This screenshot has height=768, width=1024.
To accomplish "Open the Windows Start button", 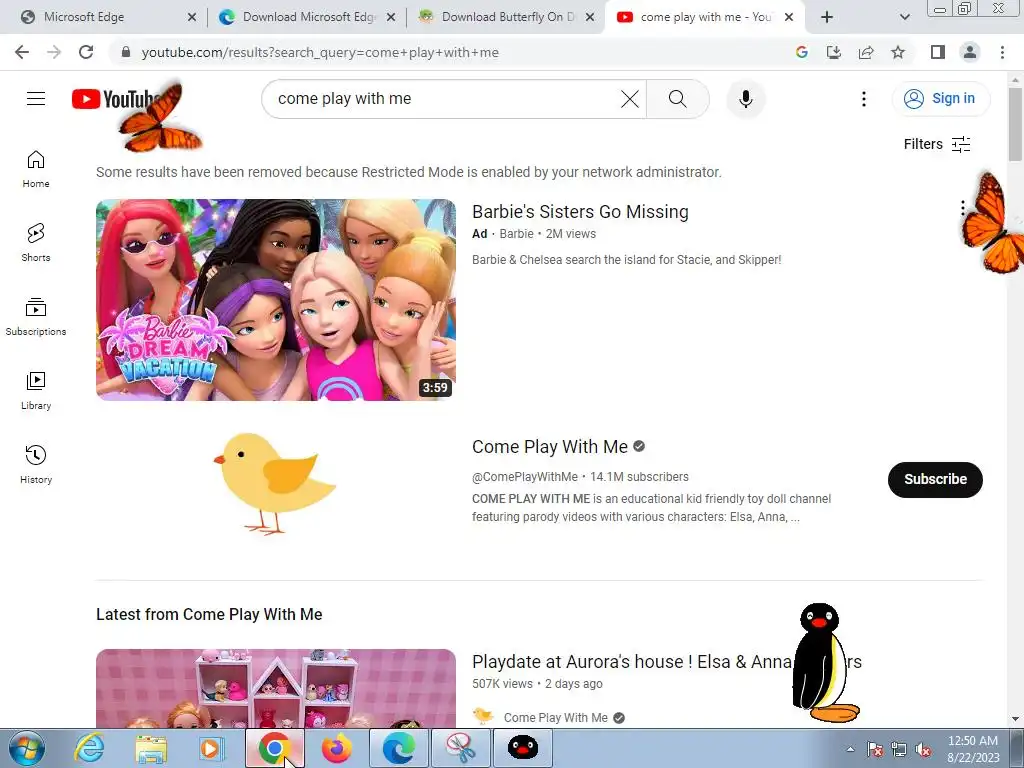I will coord(26,748).
